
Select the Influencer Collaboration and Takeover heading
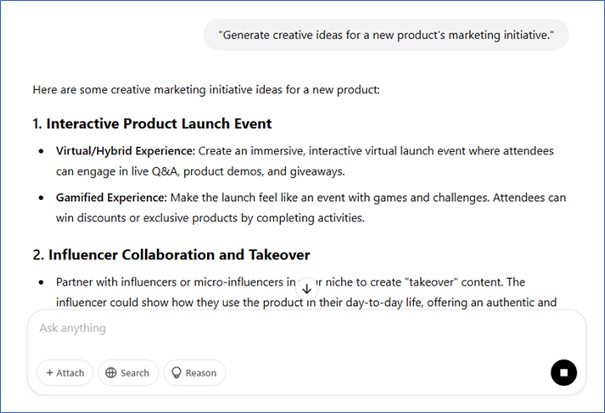(171, 255)
